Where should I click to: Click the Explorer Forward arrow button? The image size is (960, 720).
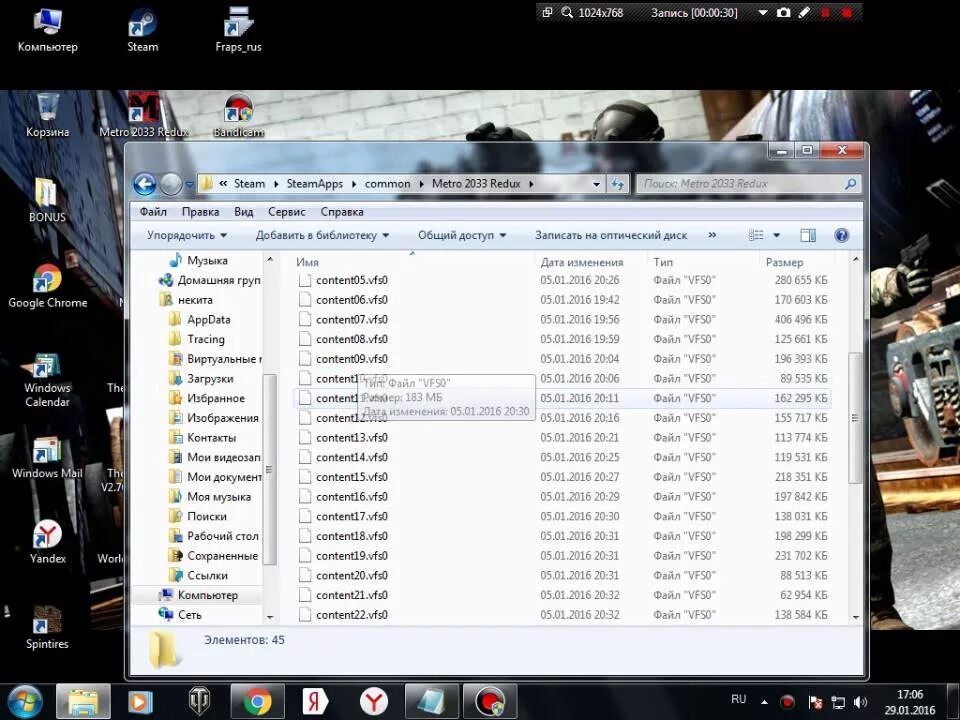[171, 184]
